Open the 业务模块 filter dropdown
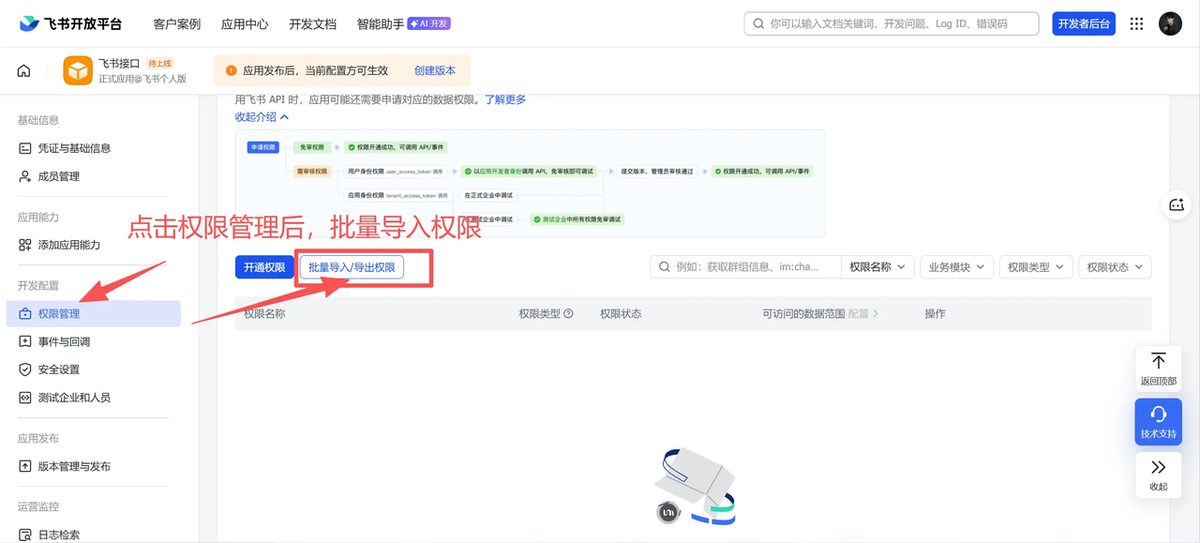 coord(957,267)
